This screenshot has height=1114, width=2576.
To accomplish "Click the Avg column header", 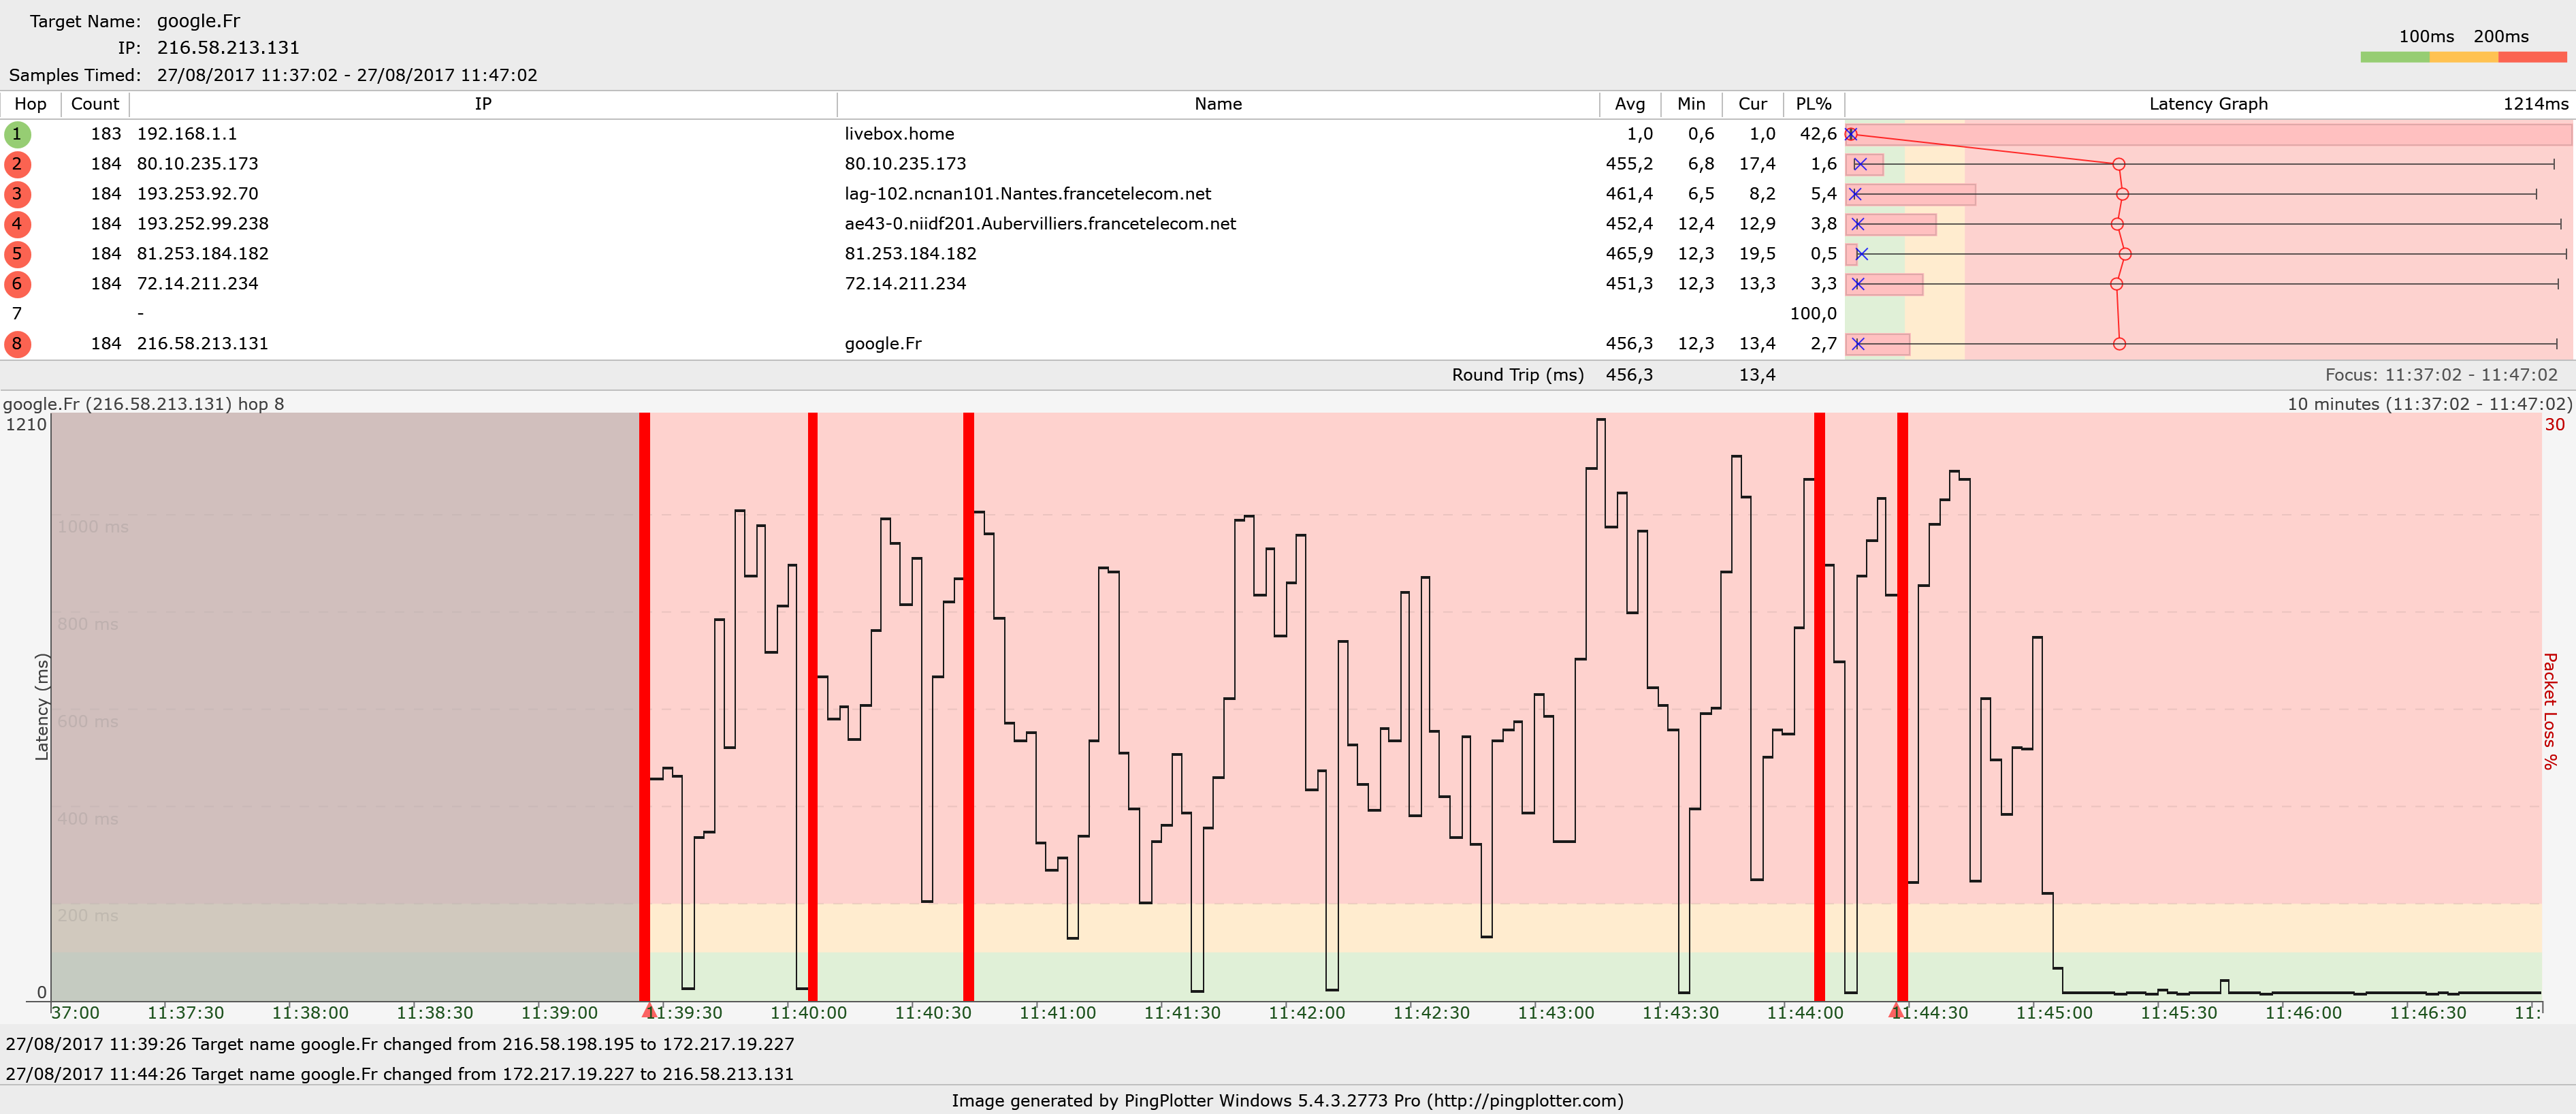I will point(1629,104).
